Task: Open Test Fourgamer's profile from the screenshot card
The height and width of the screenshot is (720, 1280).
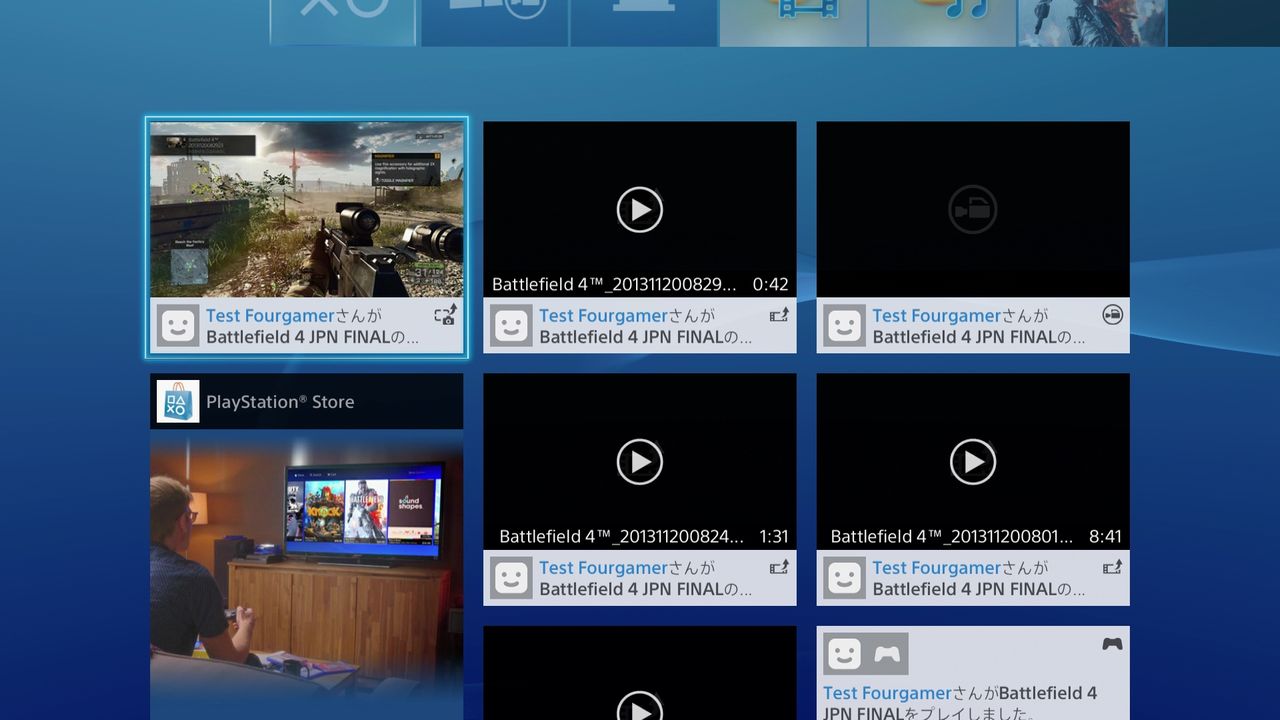Action: pos(270,316)
